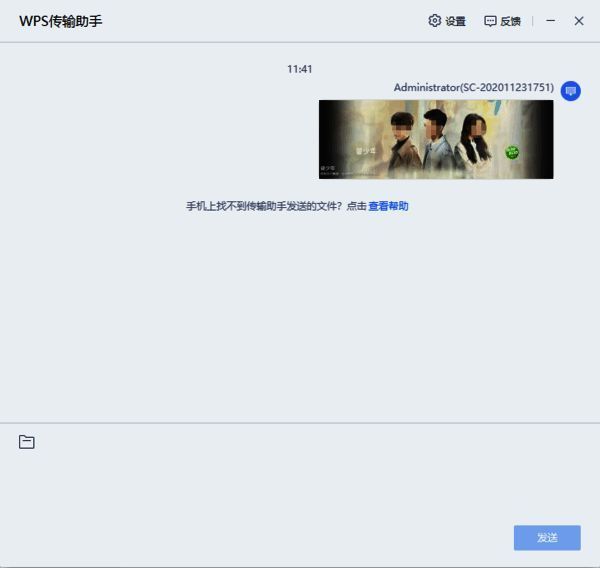Click into the message input area
This screenshot has width=600, height=568.
300,486
